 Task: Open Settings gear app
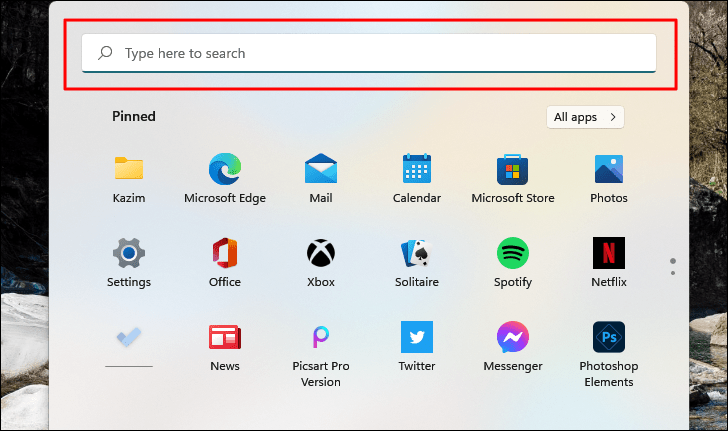[129, 262]
